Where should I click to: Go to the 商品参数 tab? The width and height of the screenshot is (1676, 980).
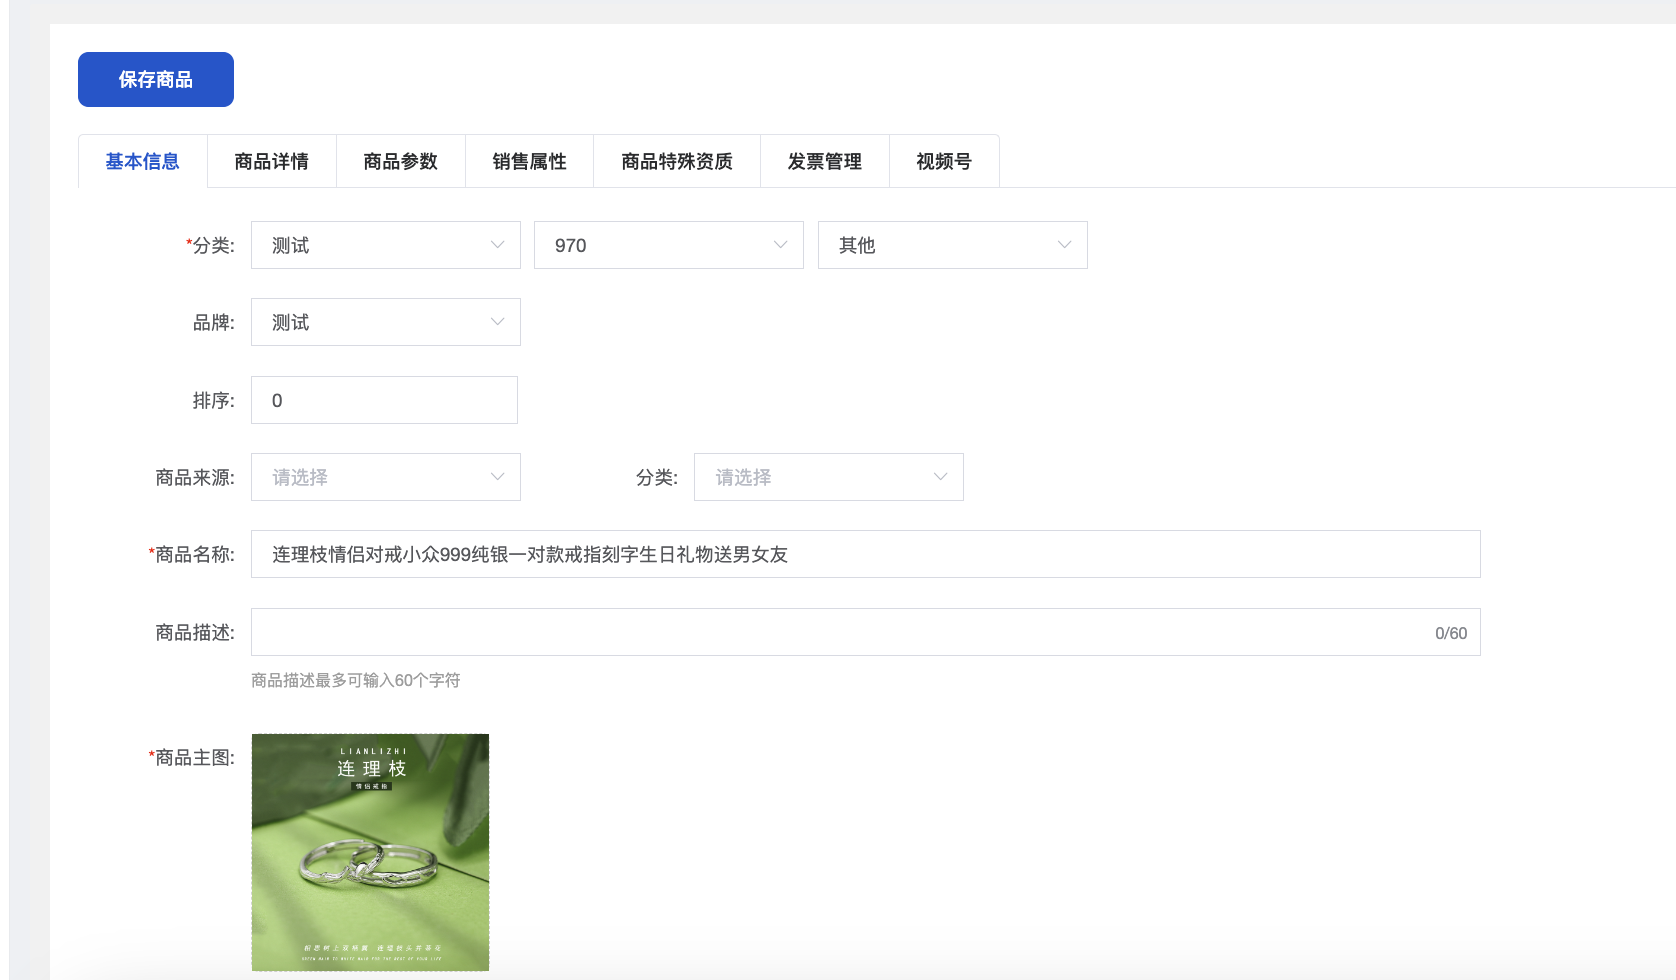400,161
